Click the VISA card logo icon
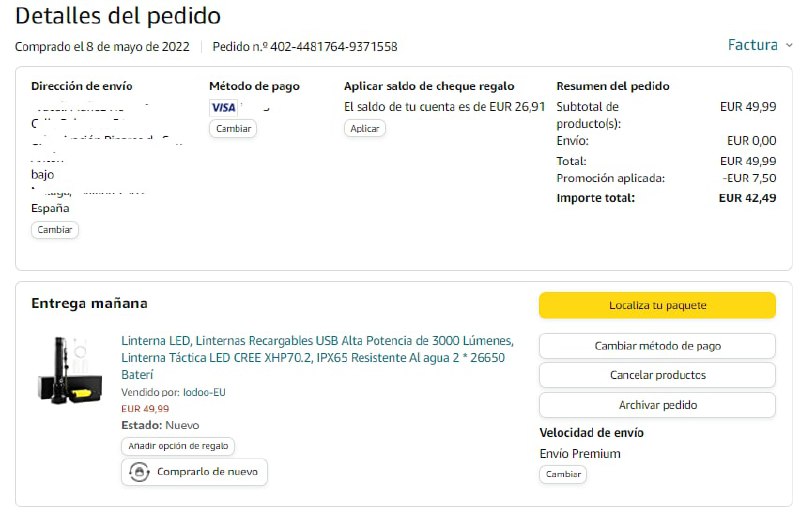The width and height of the screenshot is (800, 513). [223, 107]
